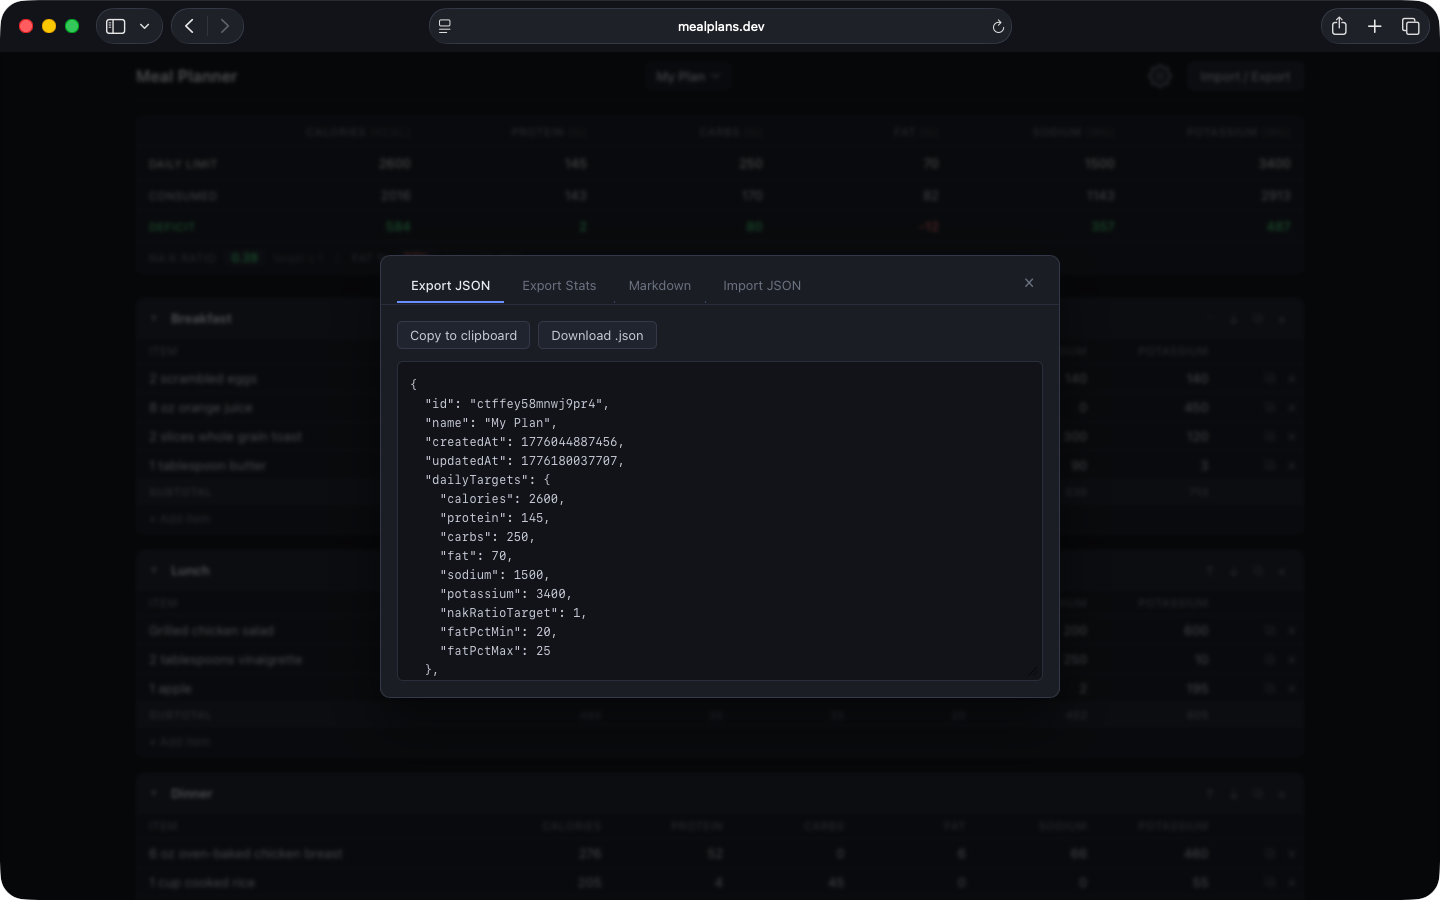Click inside the JSON export text area
1440x900 pixels.
[719, 520]
